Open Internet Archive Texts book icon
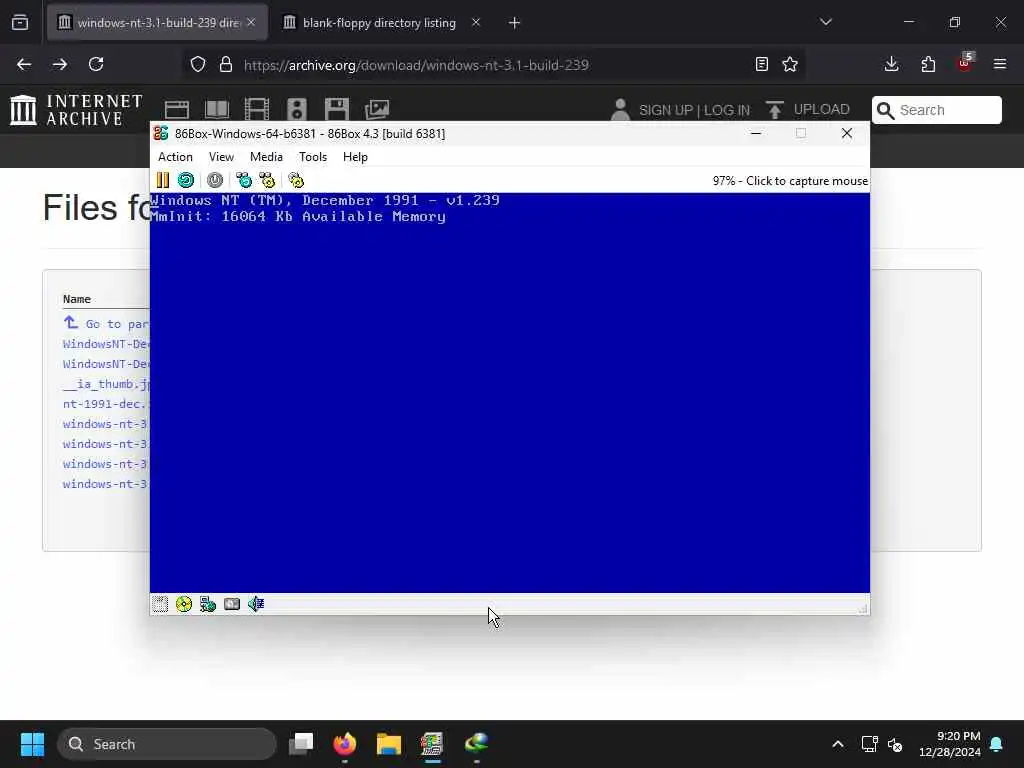This screenshot has width=1024, height=768. (x=217, y=109)
